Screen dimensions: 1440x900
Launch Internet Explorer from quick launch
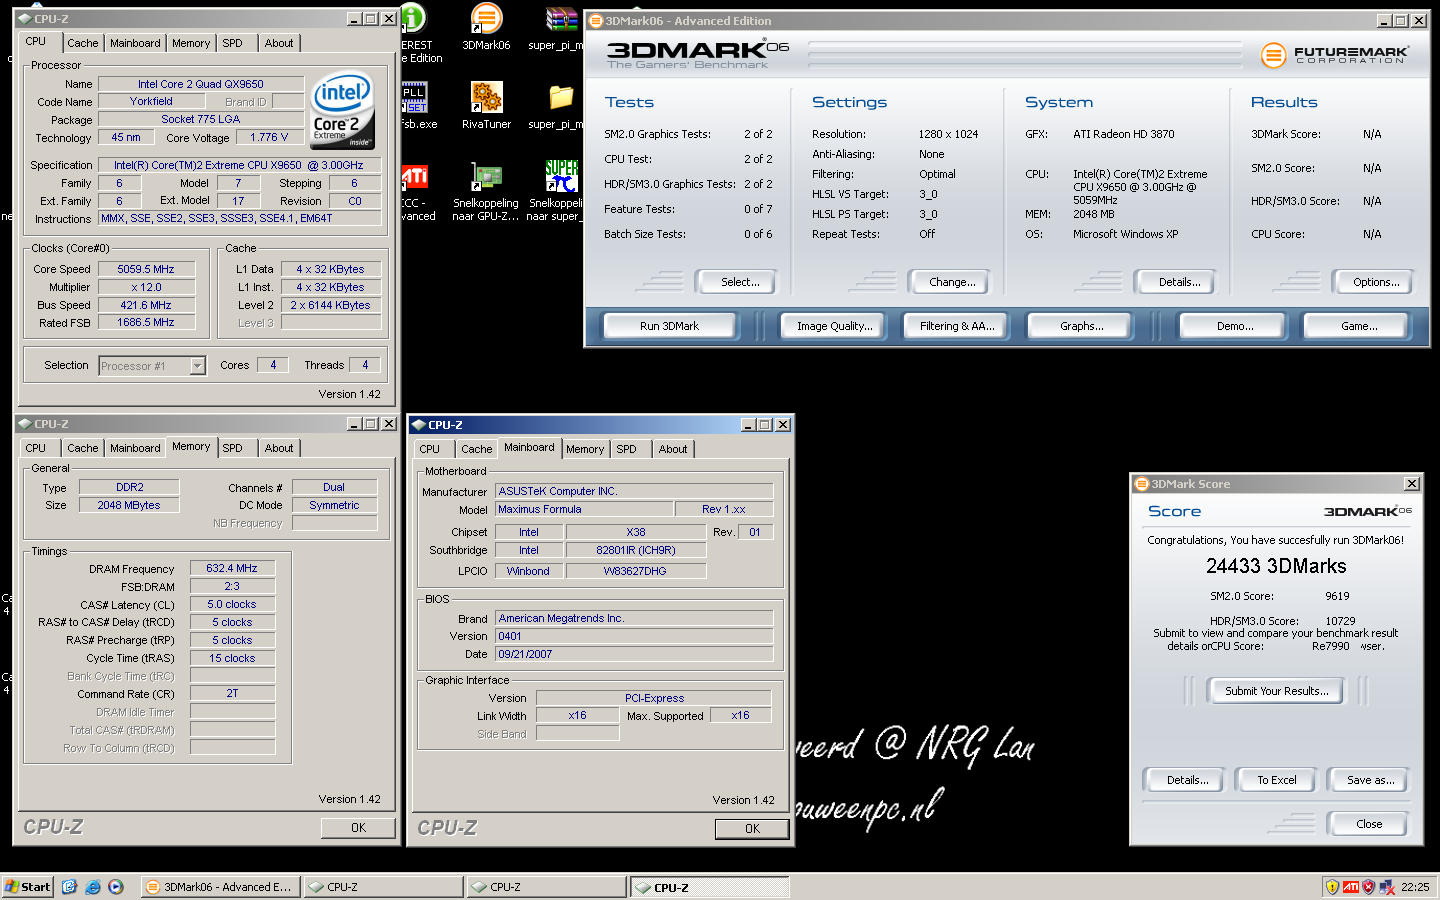click(93, 887)
